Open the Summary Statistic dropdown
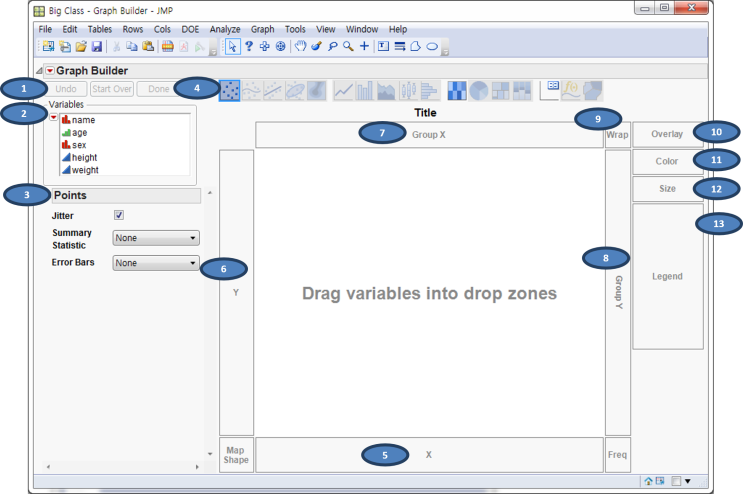The image size is (743, 494). pyautogui.click(x=156, y=238)
